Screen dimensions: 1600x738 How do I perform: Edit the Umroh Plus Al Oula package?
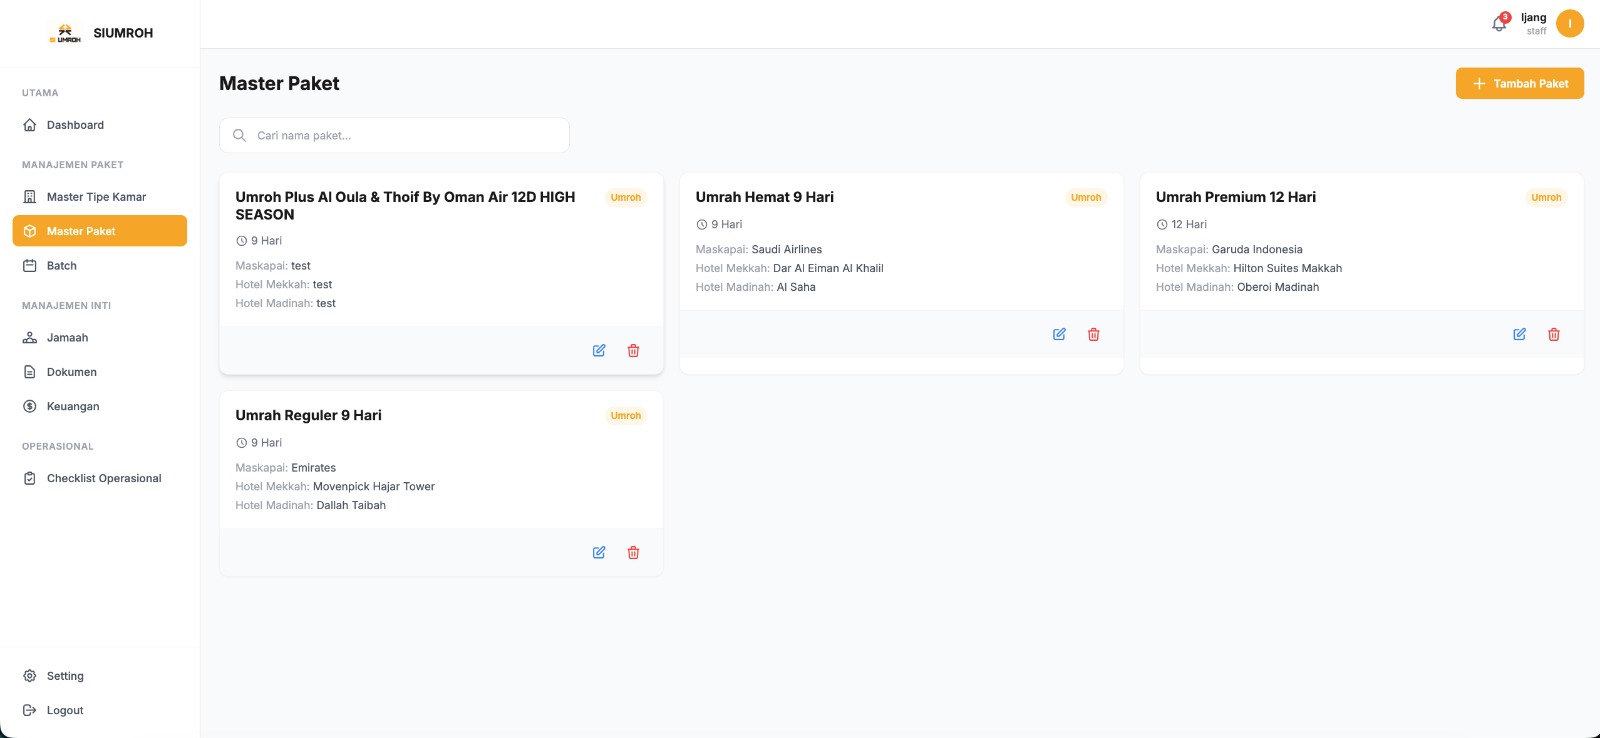pos(599,351)
